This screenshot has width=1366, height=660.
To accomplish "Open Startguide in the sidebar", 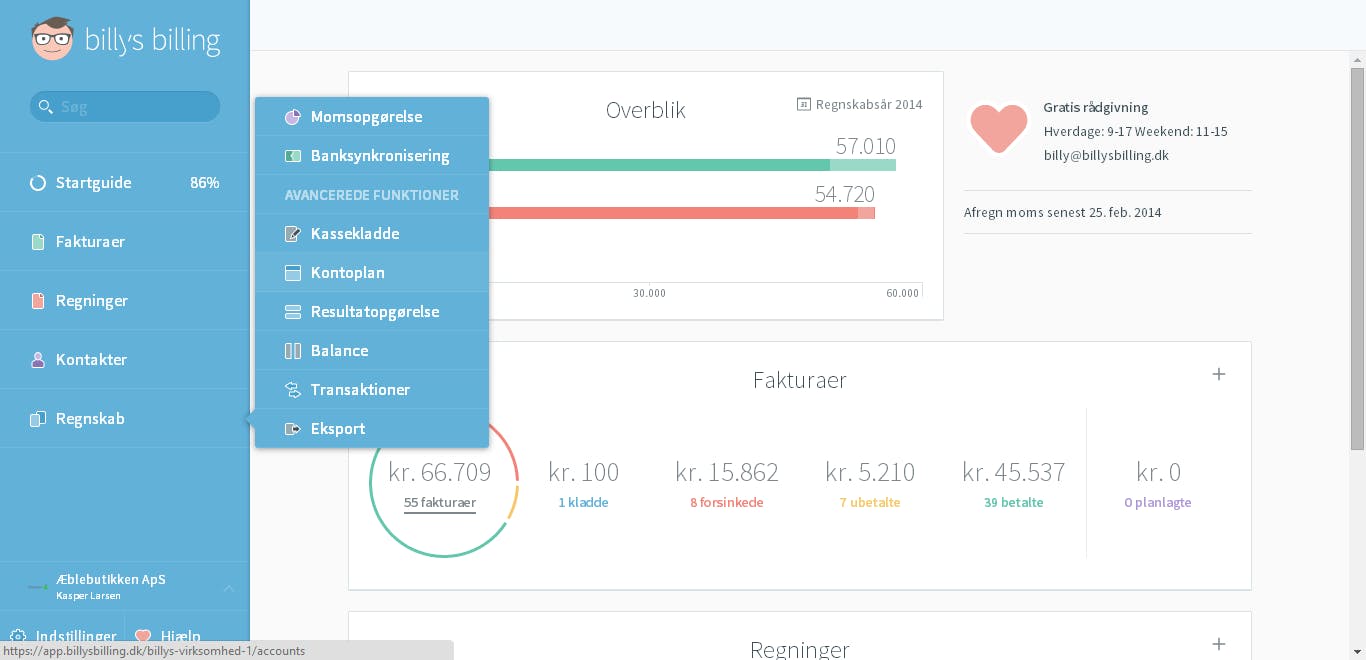I will coord(124,183).
